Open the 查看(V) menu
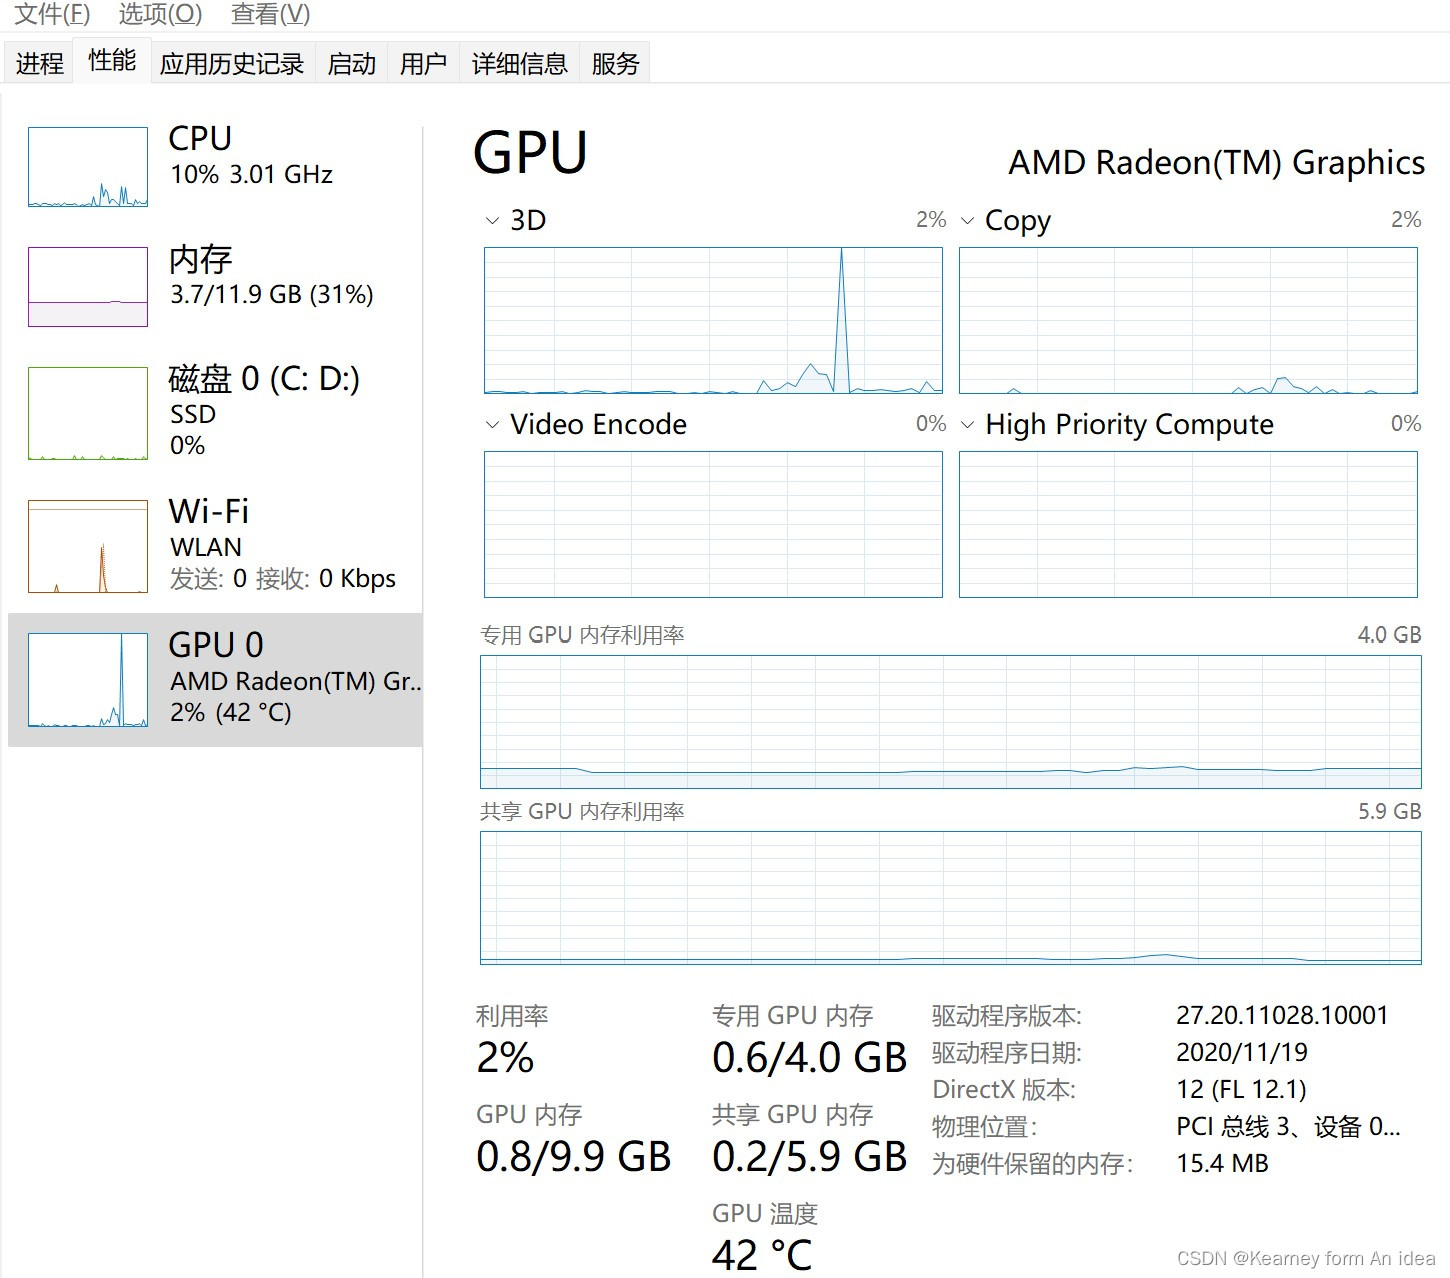The image size is (1450, 1278). pyautogui.click(x=270, y=14)
